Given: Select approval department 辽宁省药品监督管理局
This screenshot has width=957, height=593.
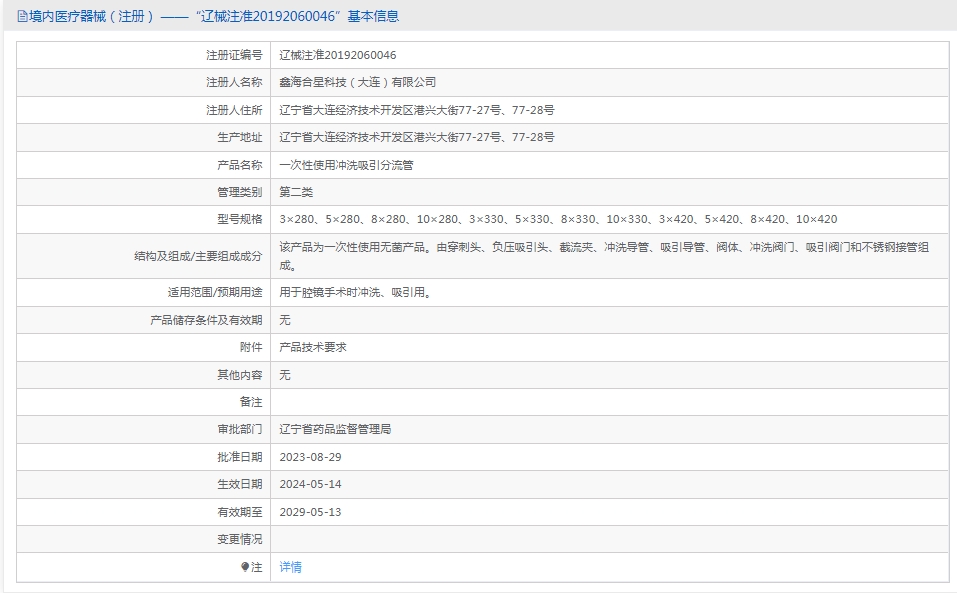Looking at the screenshot, I should (x=335, y=429).
